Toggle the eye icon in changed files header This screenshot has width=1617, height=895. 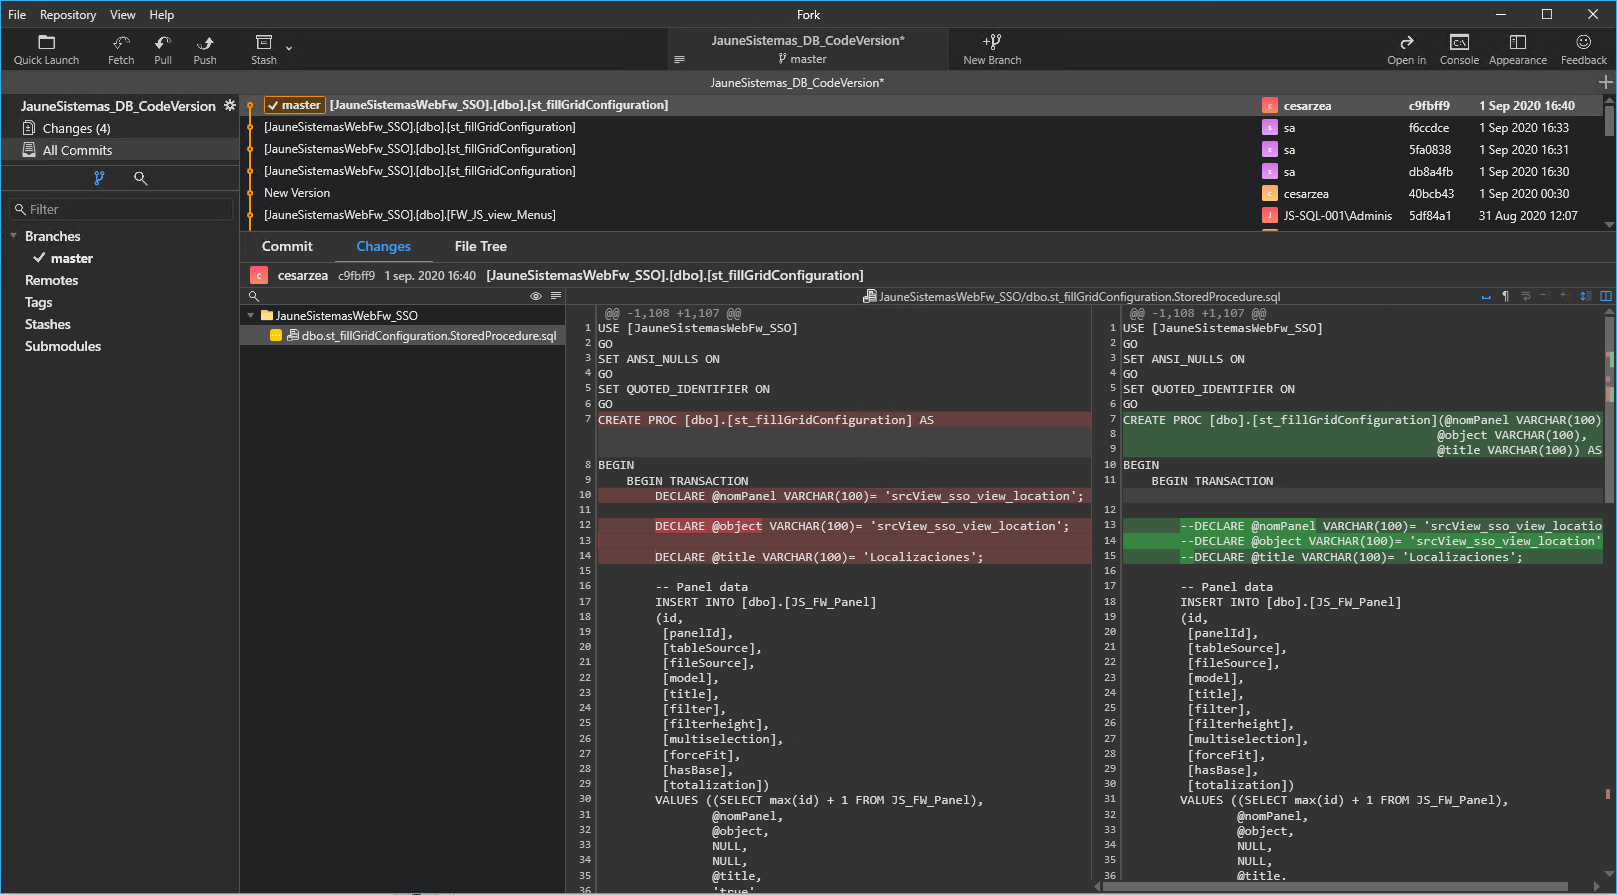(x=536, y=296)
